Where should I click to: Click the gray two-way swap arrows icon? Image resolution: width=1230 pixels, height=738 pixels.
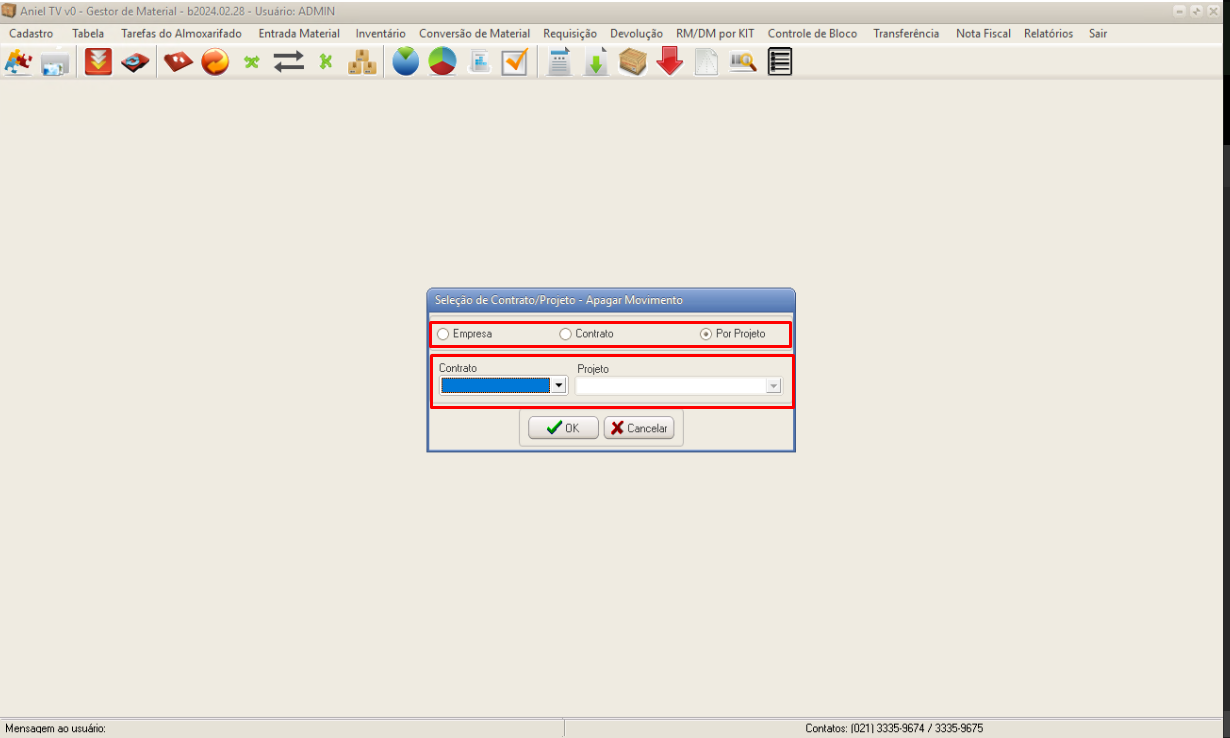(x=289, y=62)
